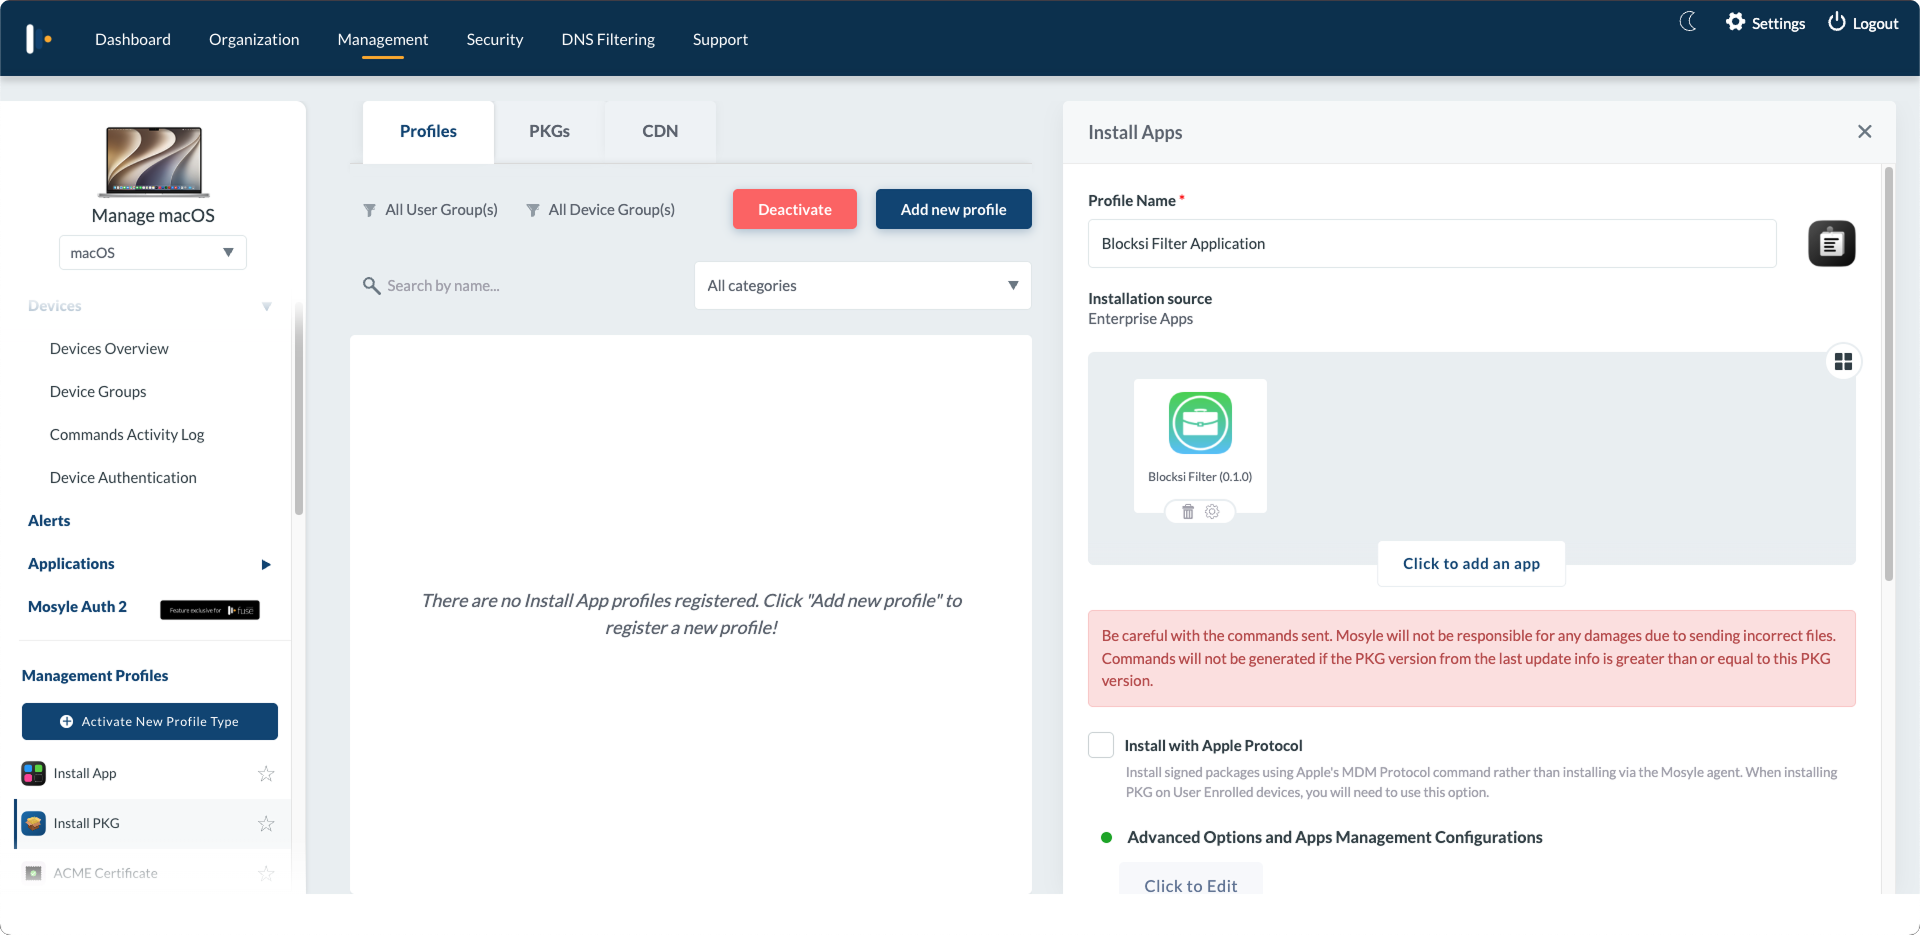Collapse the Devices section arrow

[x=267, y=307]
